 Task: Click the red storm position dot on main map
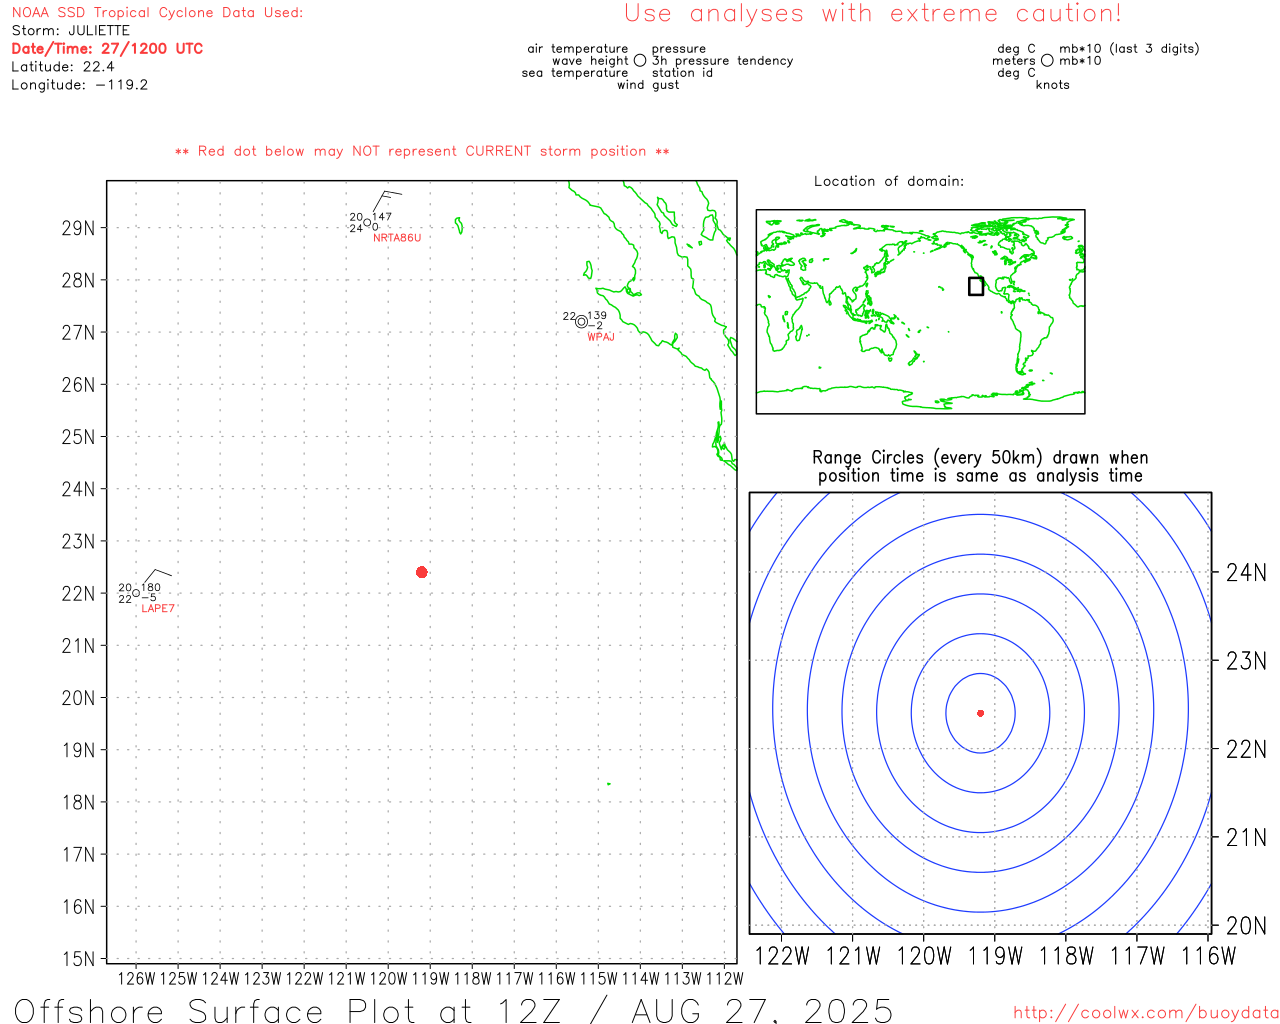pos(421,572)
